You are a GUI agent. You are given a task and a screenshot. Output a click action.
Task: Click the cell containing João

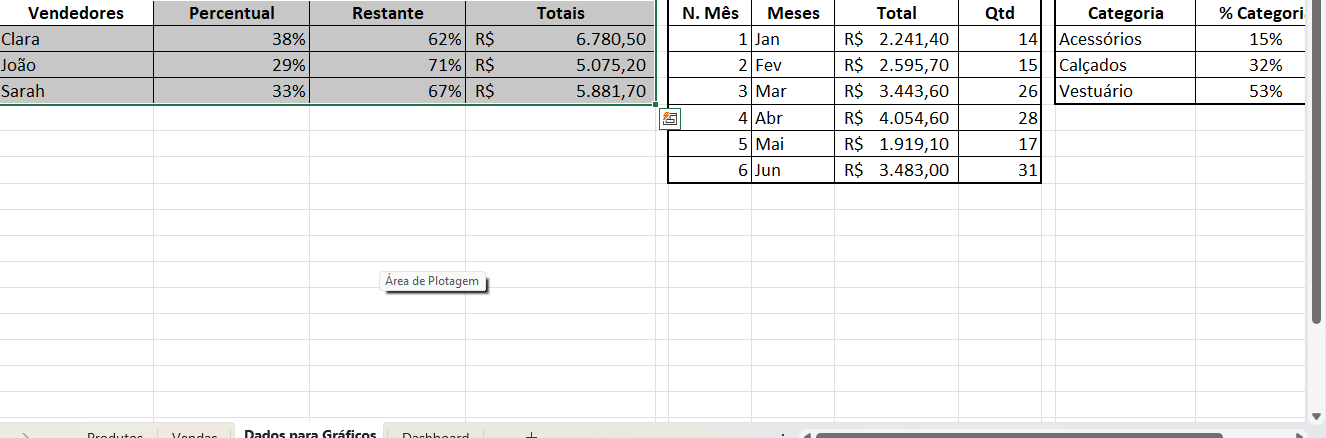coord(77,65)
